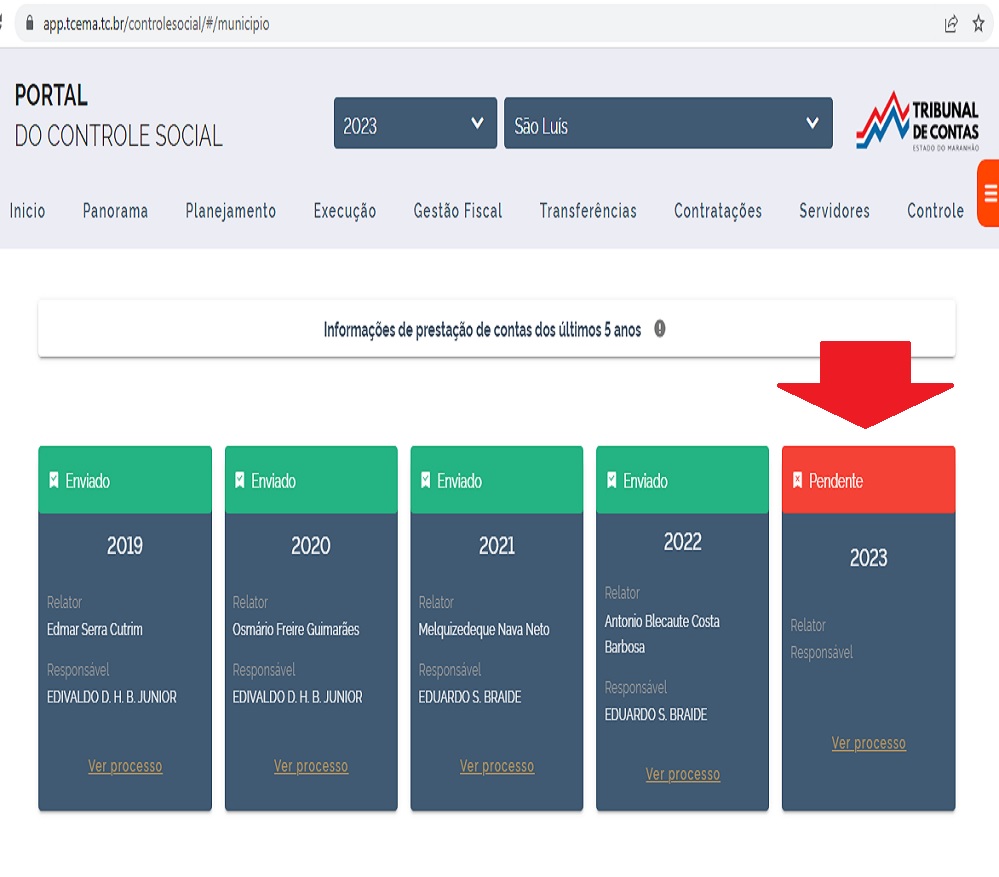
Task: Bookmark this page with the star icon
Action: [978, 24]
